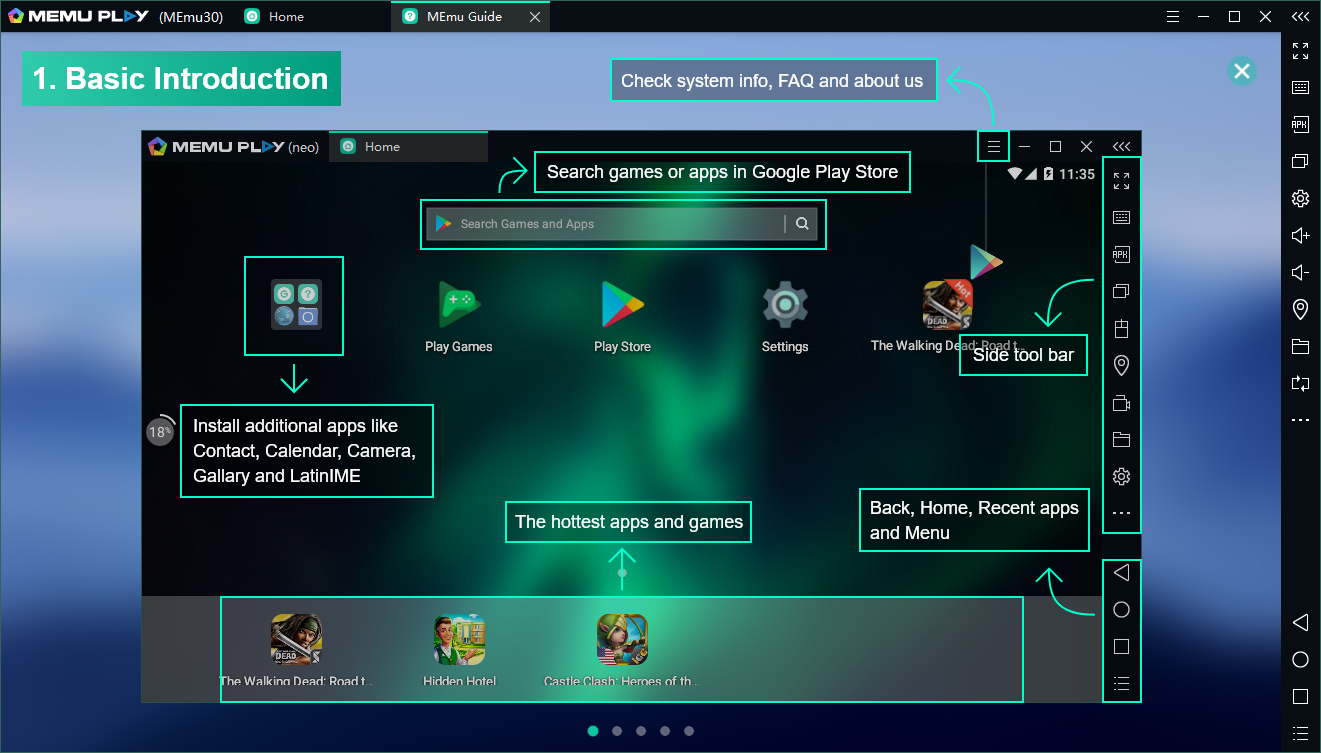Image resolution: width=1321 pixels, height=753 pixels.
Task: Toggle screen rotation using the rotate icon
Action: (1300, 384)
